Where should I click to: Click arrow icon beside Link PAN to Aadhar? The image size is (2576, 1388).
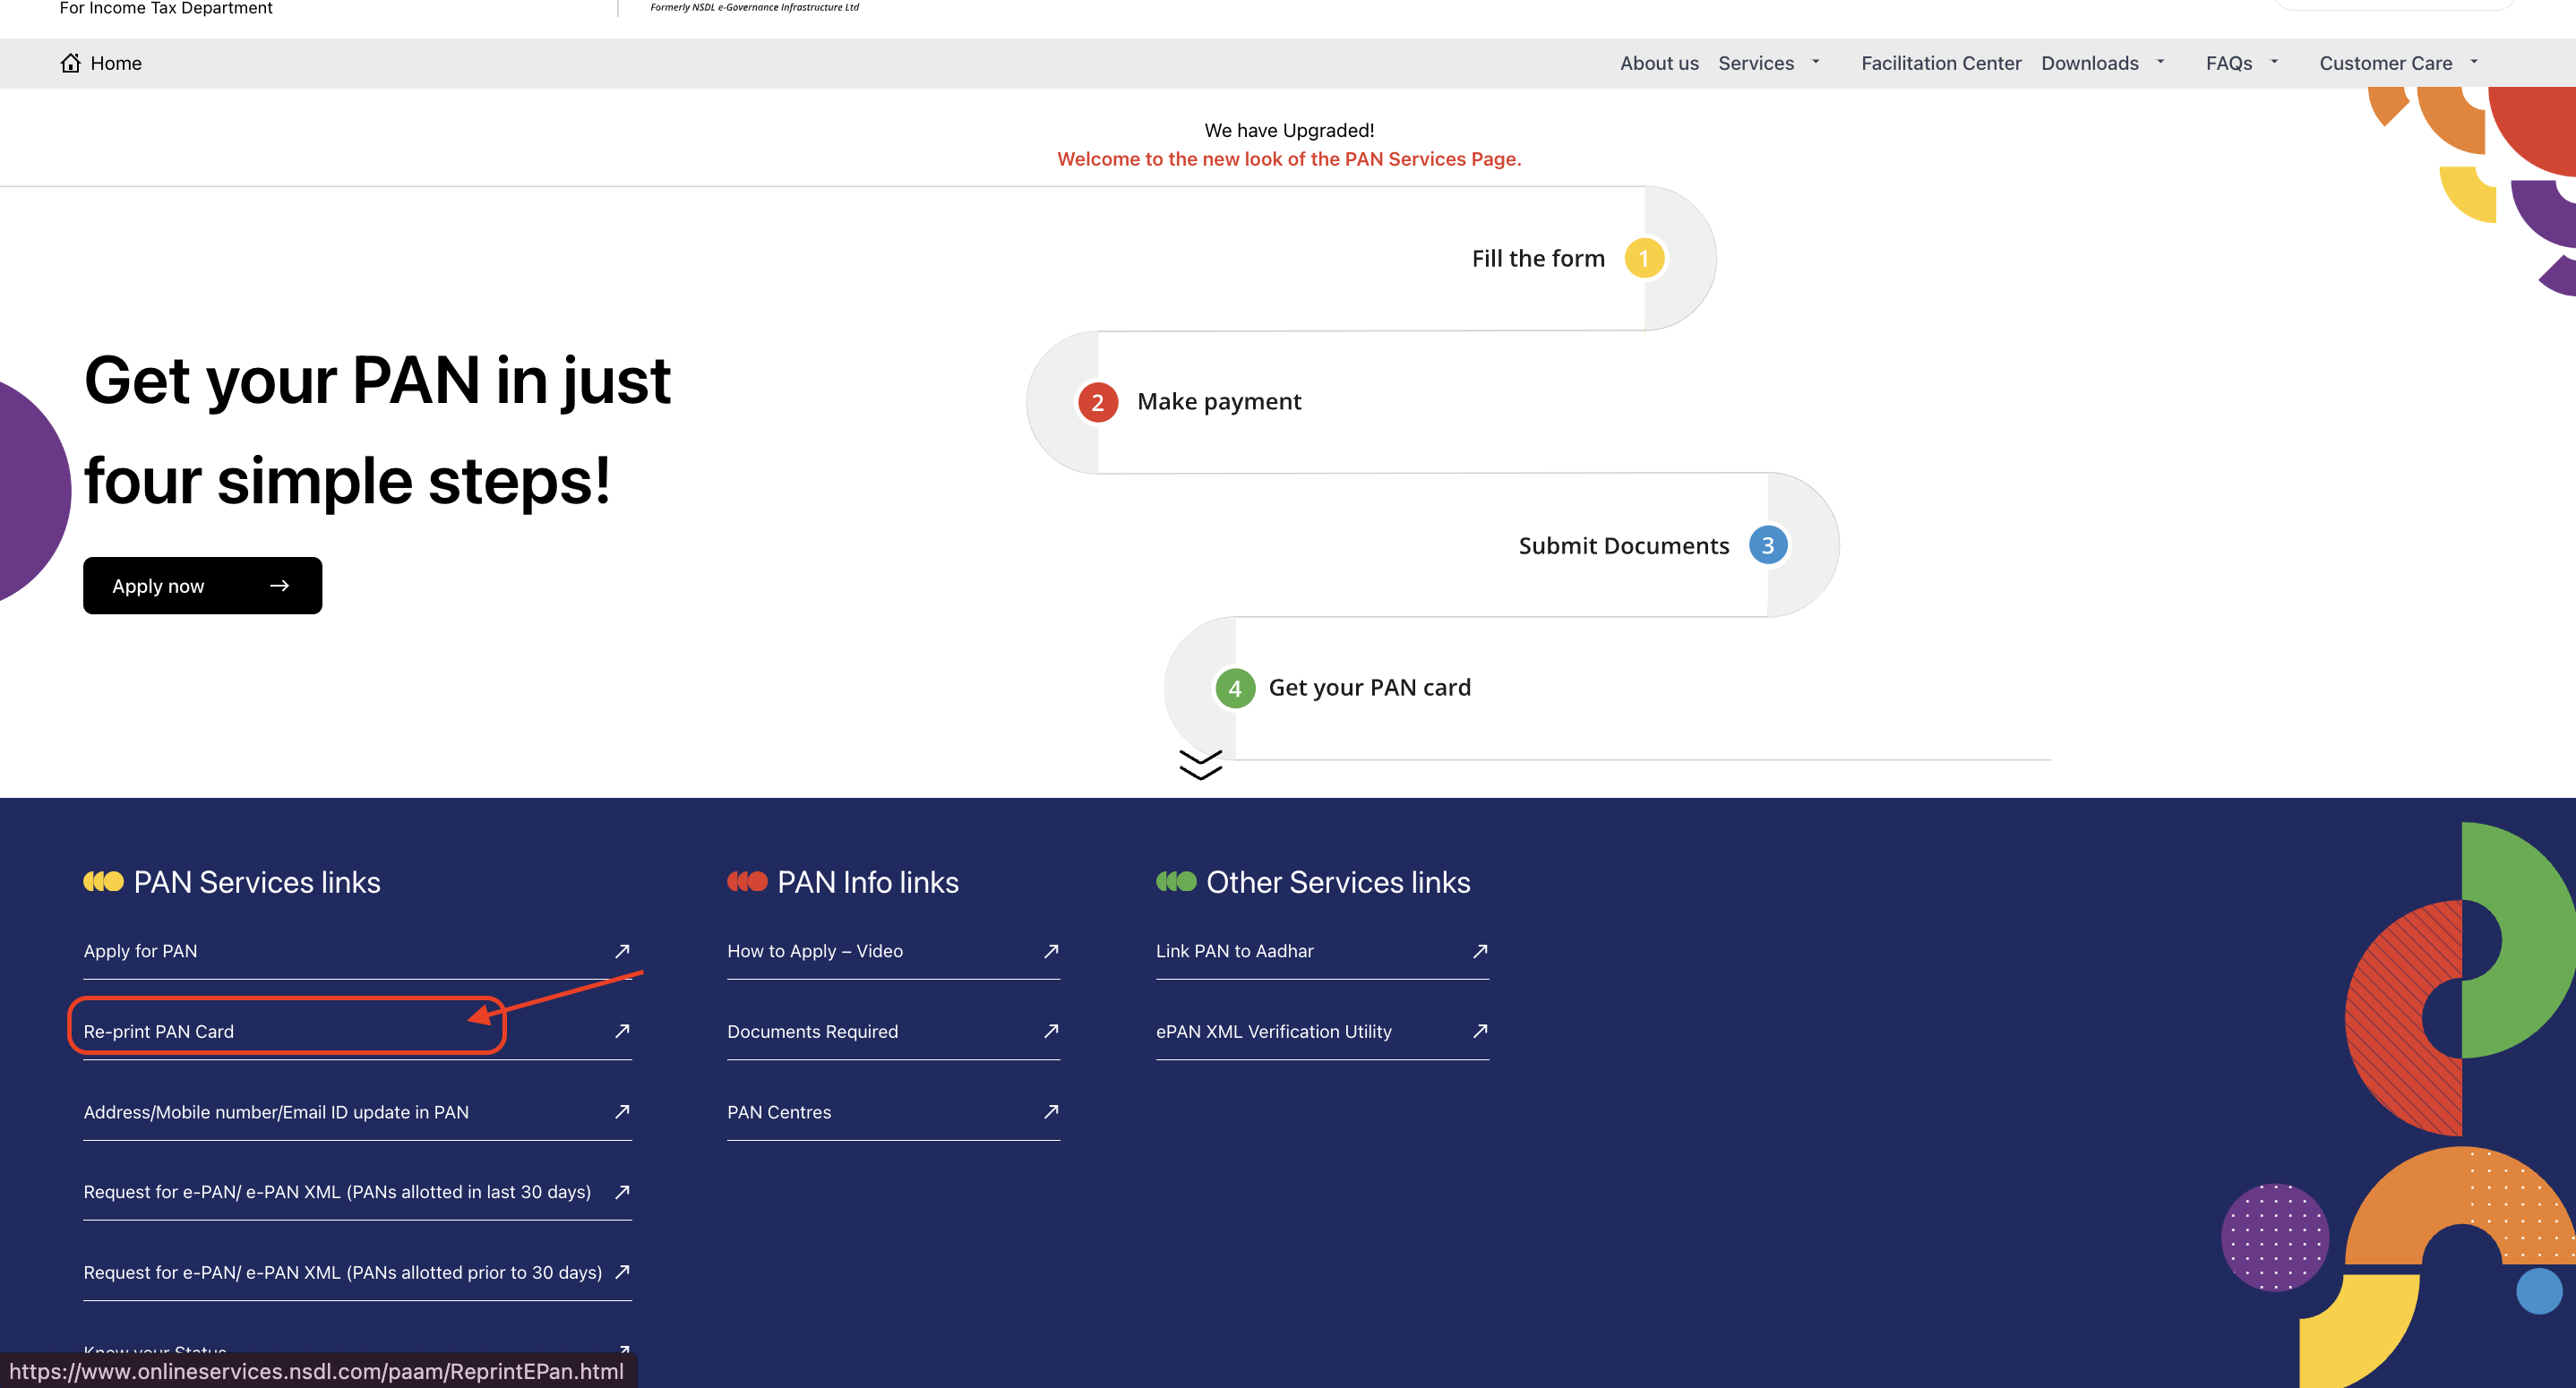pyautogui.click(x=1480, y=951)
